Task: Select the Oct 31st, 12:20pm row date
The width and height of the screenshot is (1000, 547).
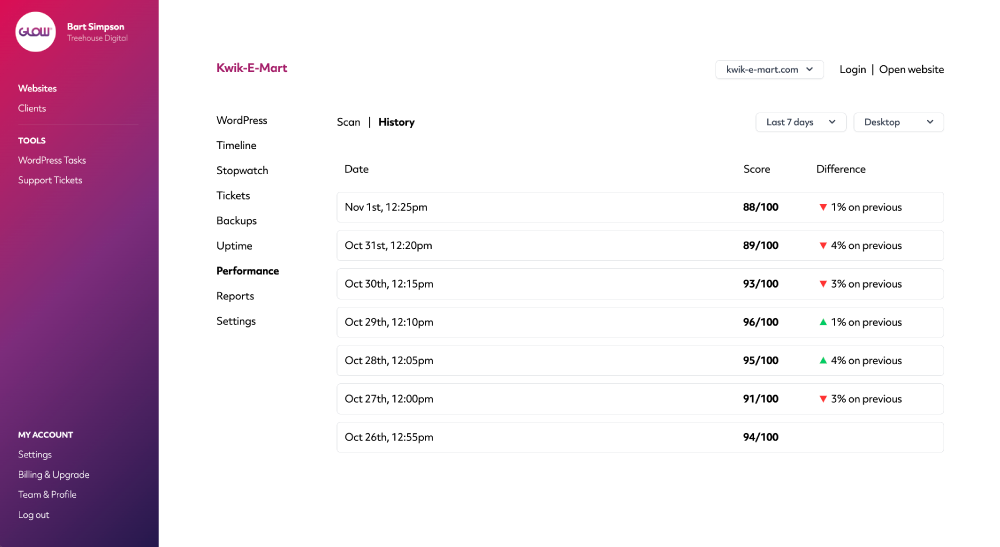Action: click(388, 245)
